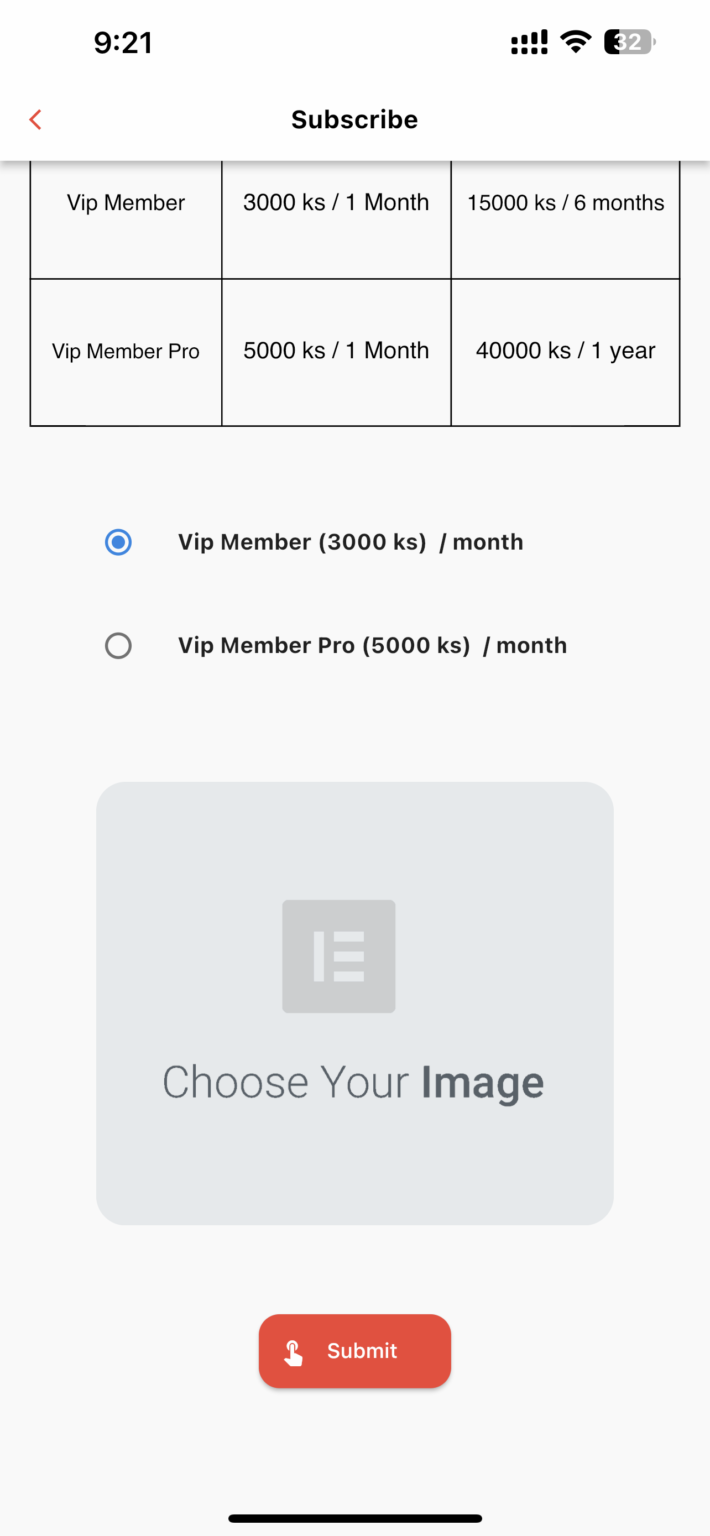710x1536 pixels.
Task: Tap the battery indicator in status bar
Action: [630, 42]
